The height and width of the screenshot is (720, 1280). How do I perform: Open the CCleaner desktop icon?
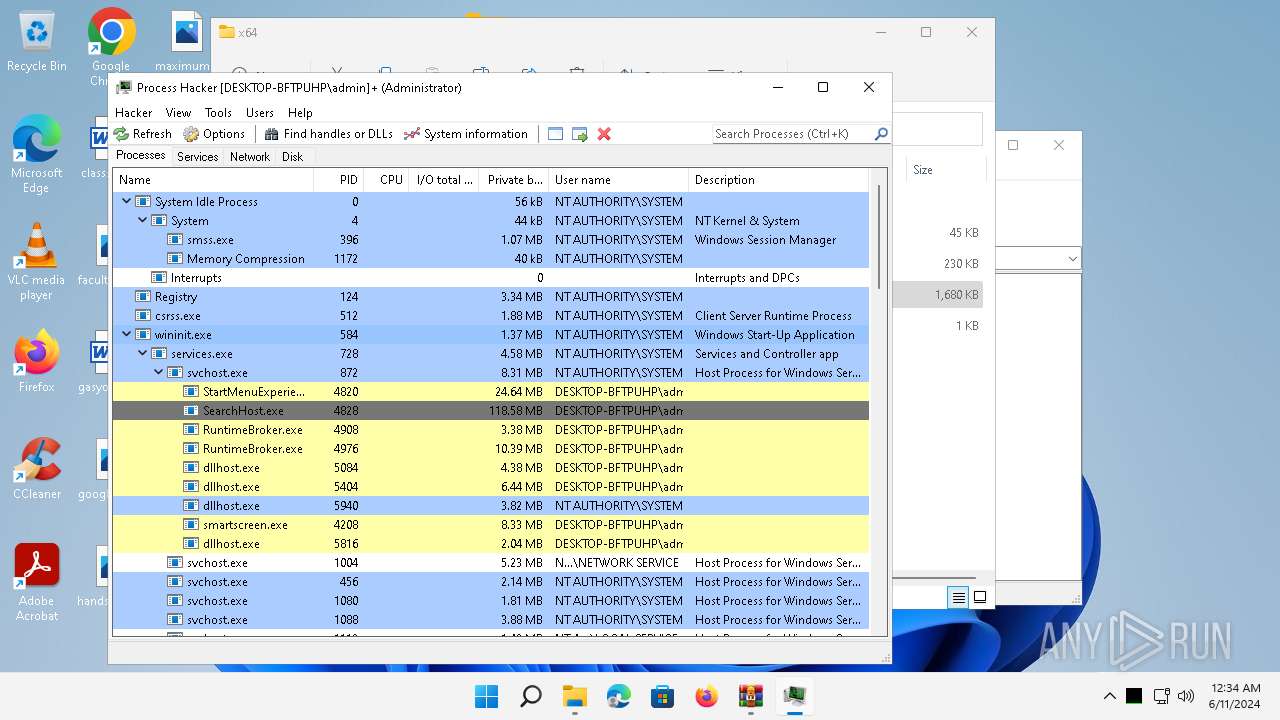[x=37, y=468]
